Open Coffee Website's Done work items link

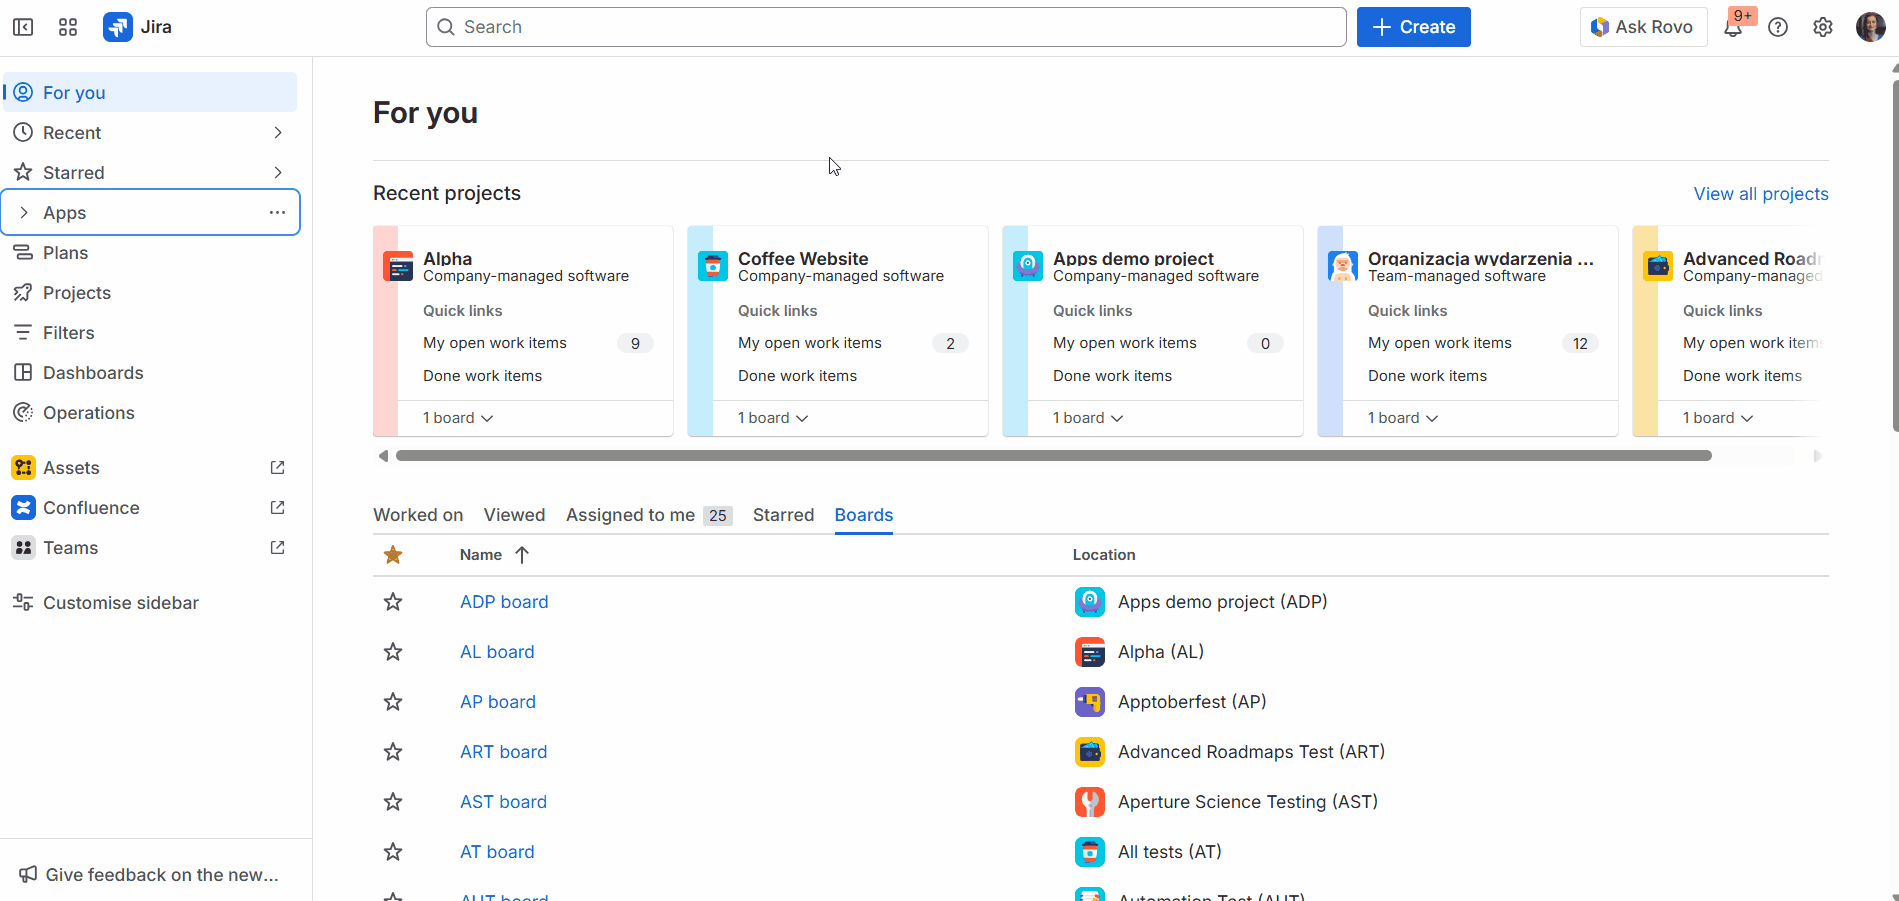pyautogui.click(x=797, y=376)
